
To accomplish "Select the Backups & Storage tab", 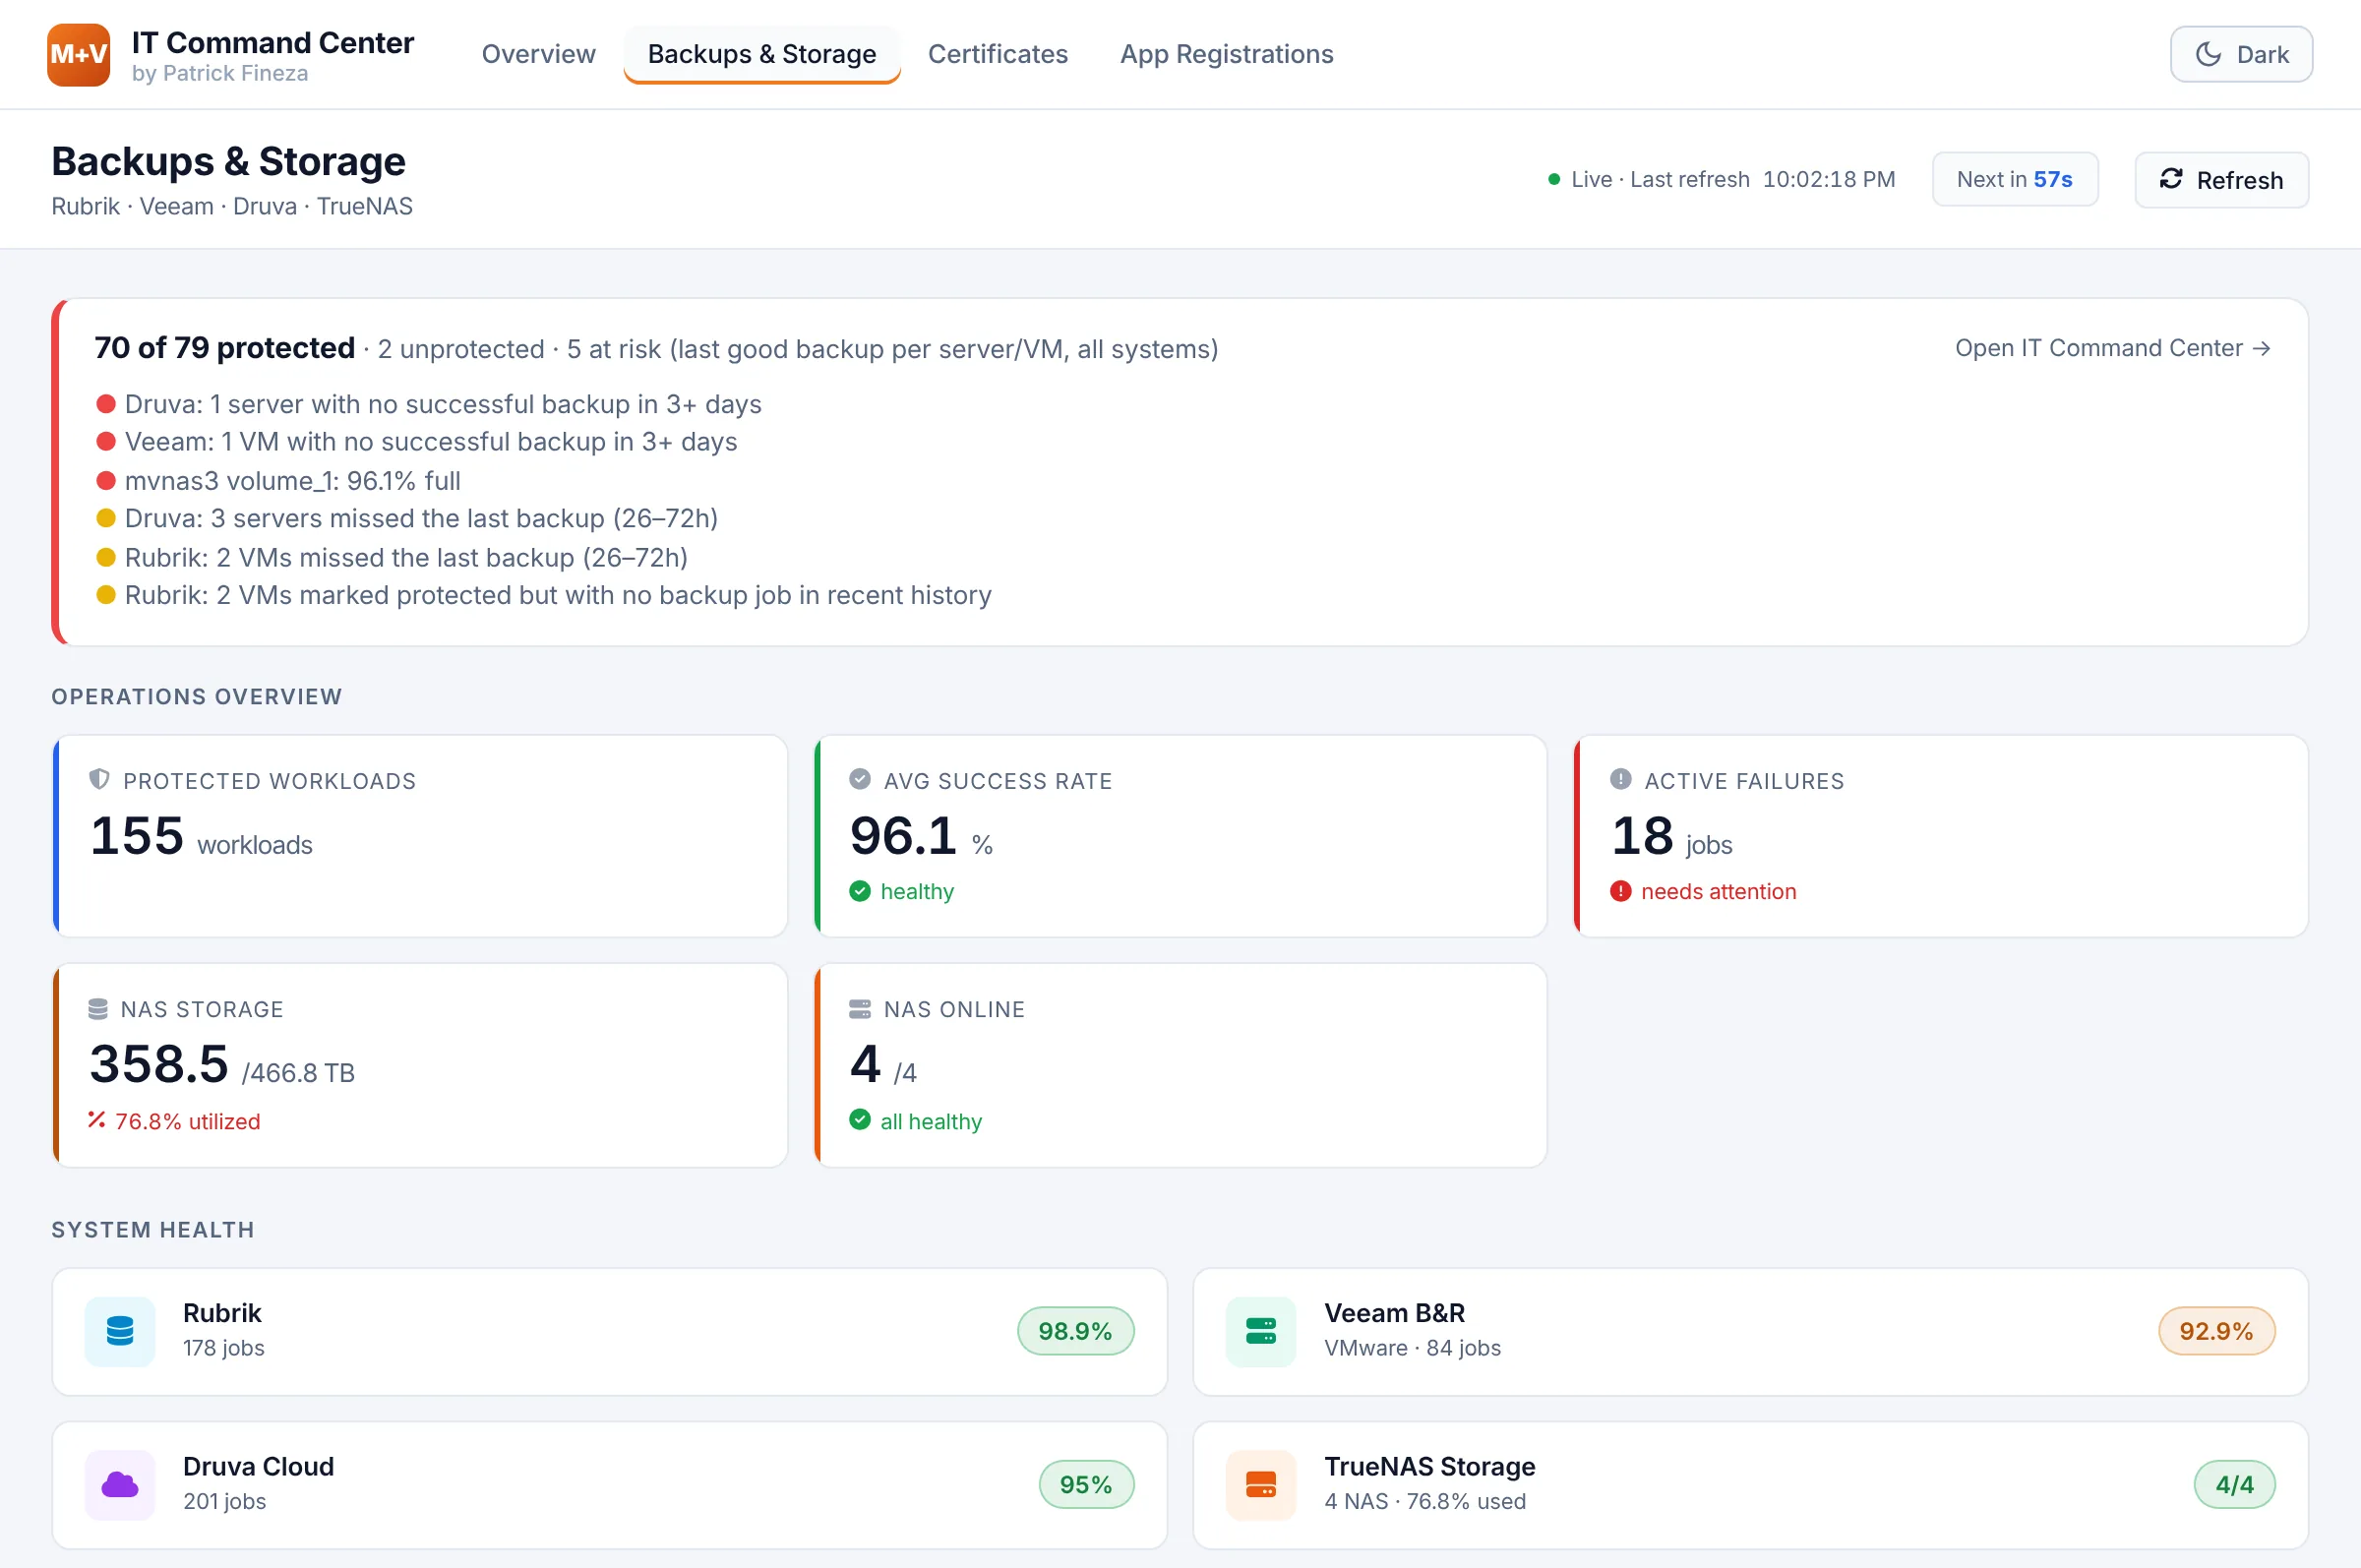I will [762, 54].
